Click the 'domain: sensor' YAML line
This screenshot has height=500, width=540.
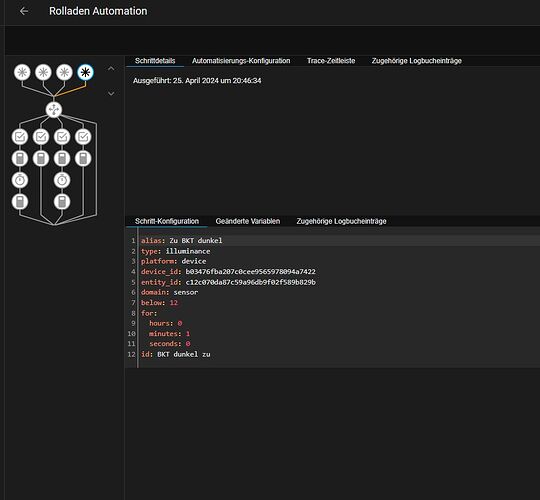pyautogui.click(x=169, y=292)
